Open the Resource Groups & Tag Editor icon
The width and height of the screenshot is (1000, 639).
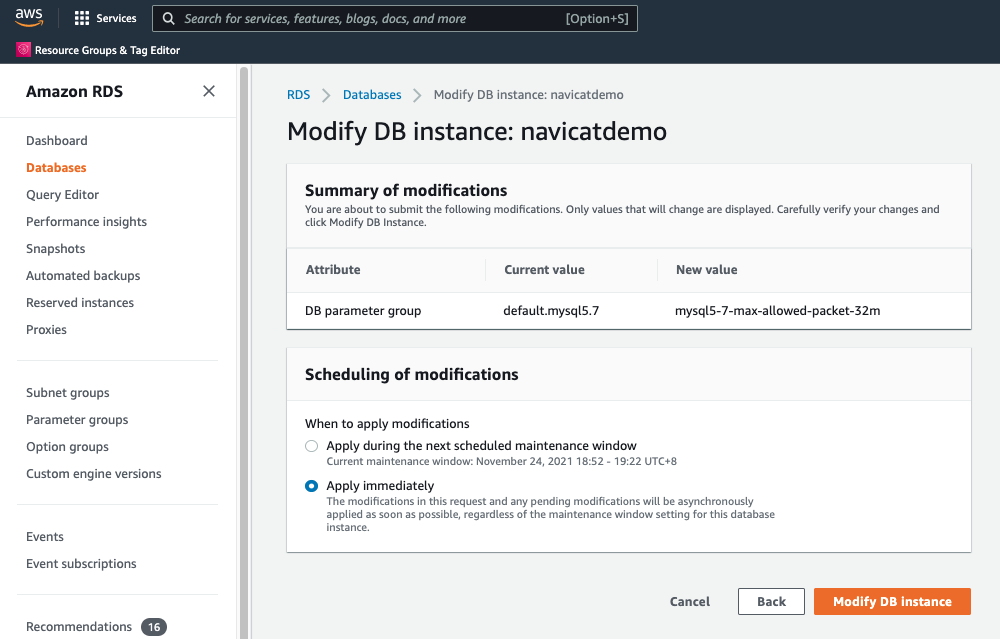[24, 50]
